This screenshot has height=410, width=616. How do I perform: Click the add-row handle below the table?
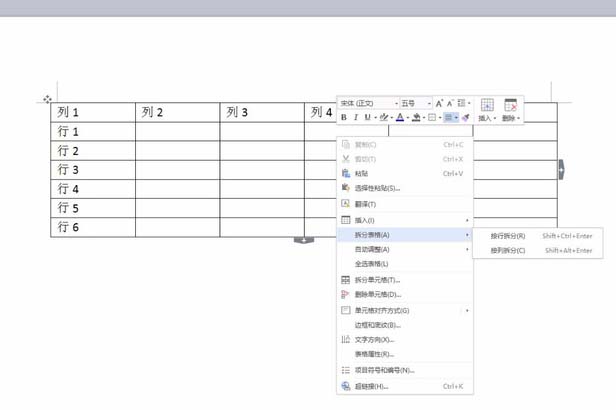[x=304, y=240]
